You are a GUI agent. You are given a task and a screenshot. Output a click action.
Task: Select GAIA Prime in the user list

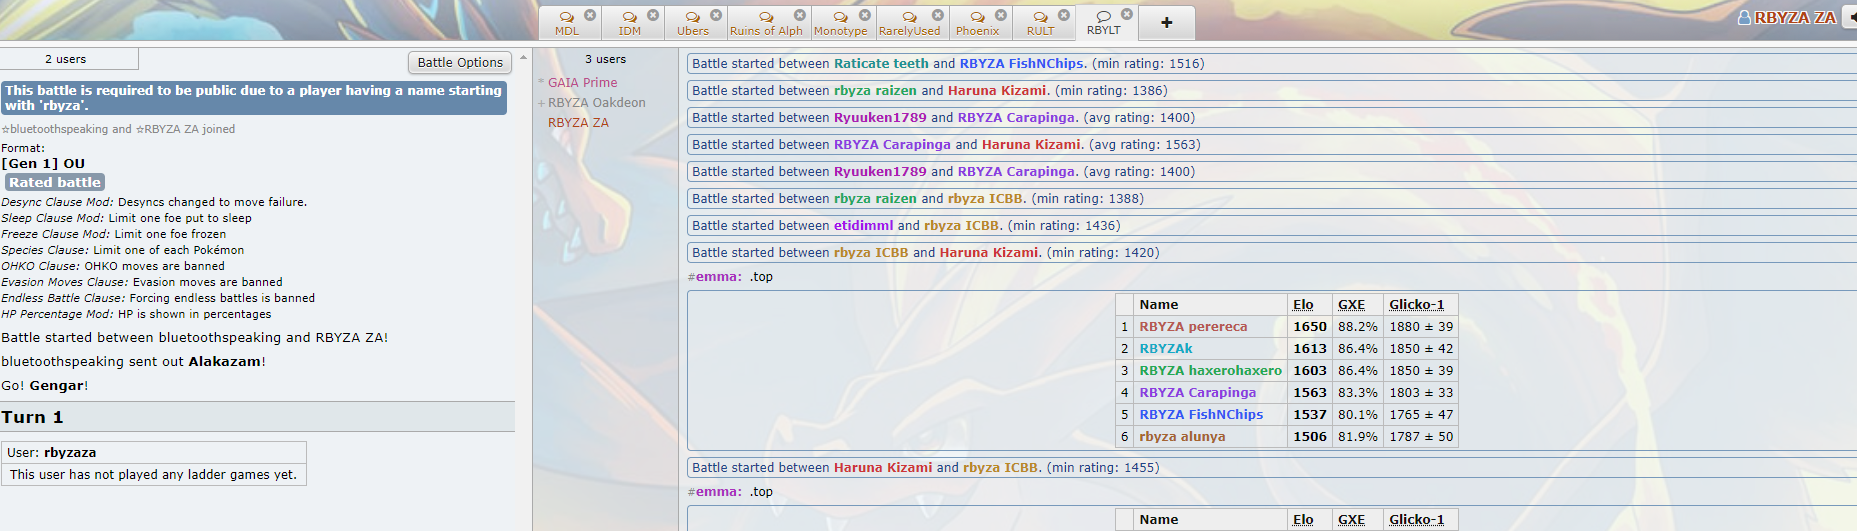click(x=582, y=82)
